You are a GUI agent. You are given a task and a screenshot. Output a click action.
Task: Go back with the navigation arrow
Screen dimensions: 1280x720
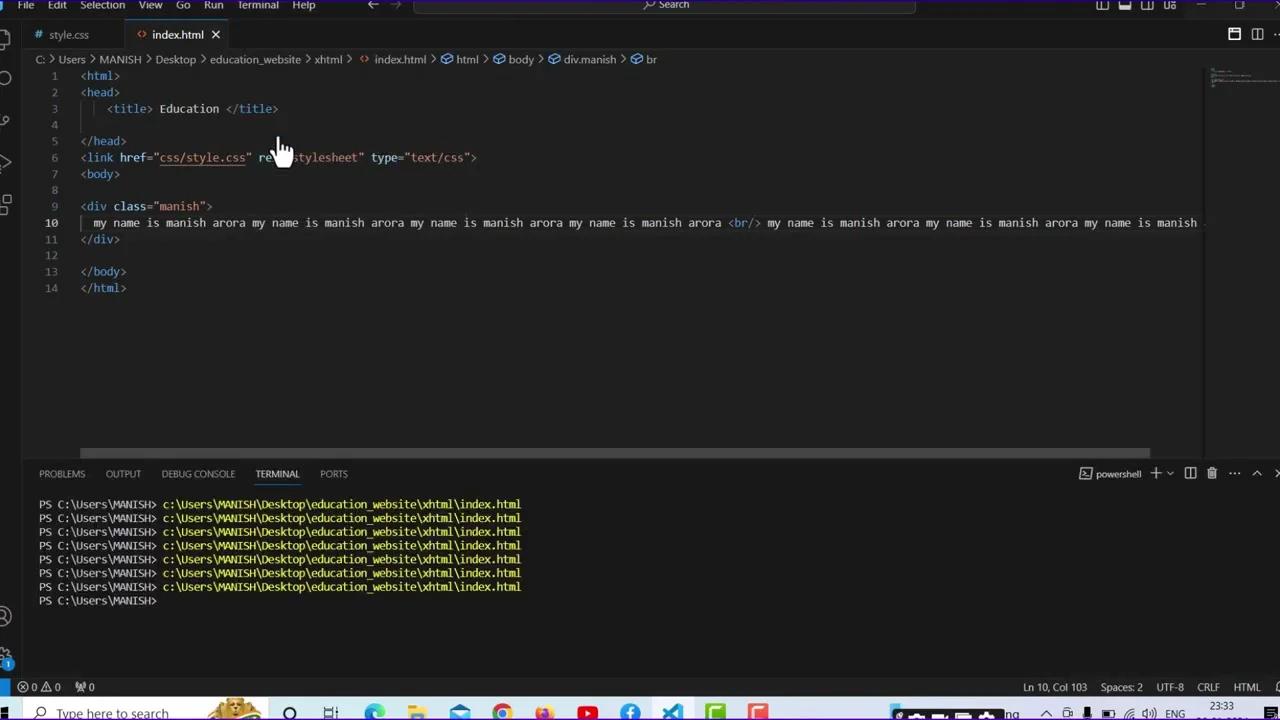coord(373,5)
